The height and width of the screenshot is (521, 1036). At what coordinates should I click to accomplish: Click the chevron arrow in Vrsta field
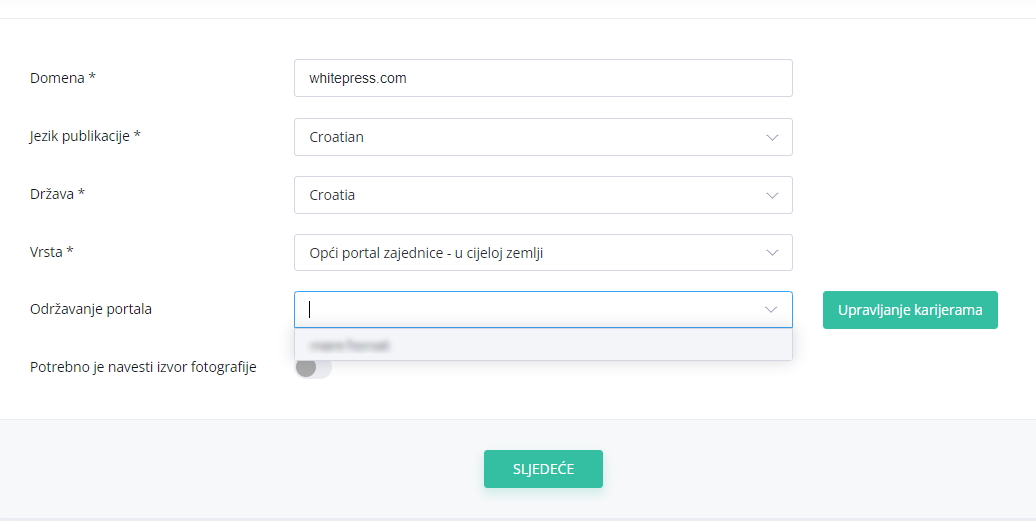pos(772,253)
